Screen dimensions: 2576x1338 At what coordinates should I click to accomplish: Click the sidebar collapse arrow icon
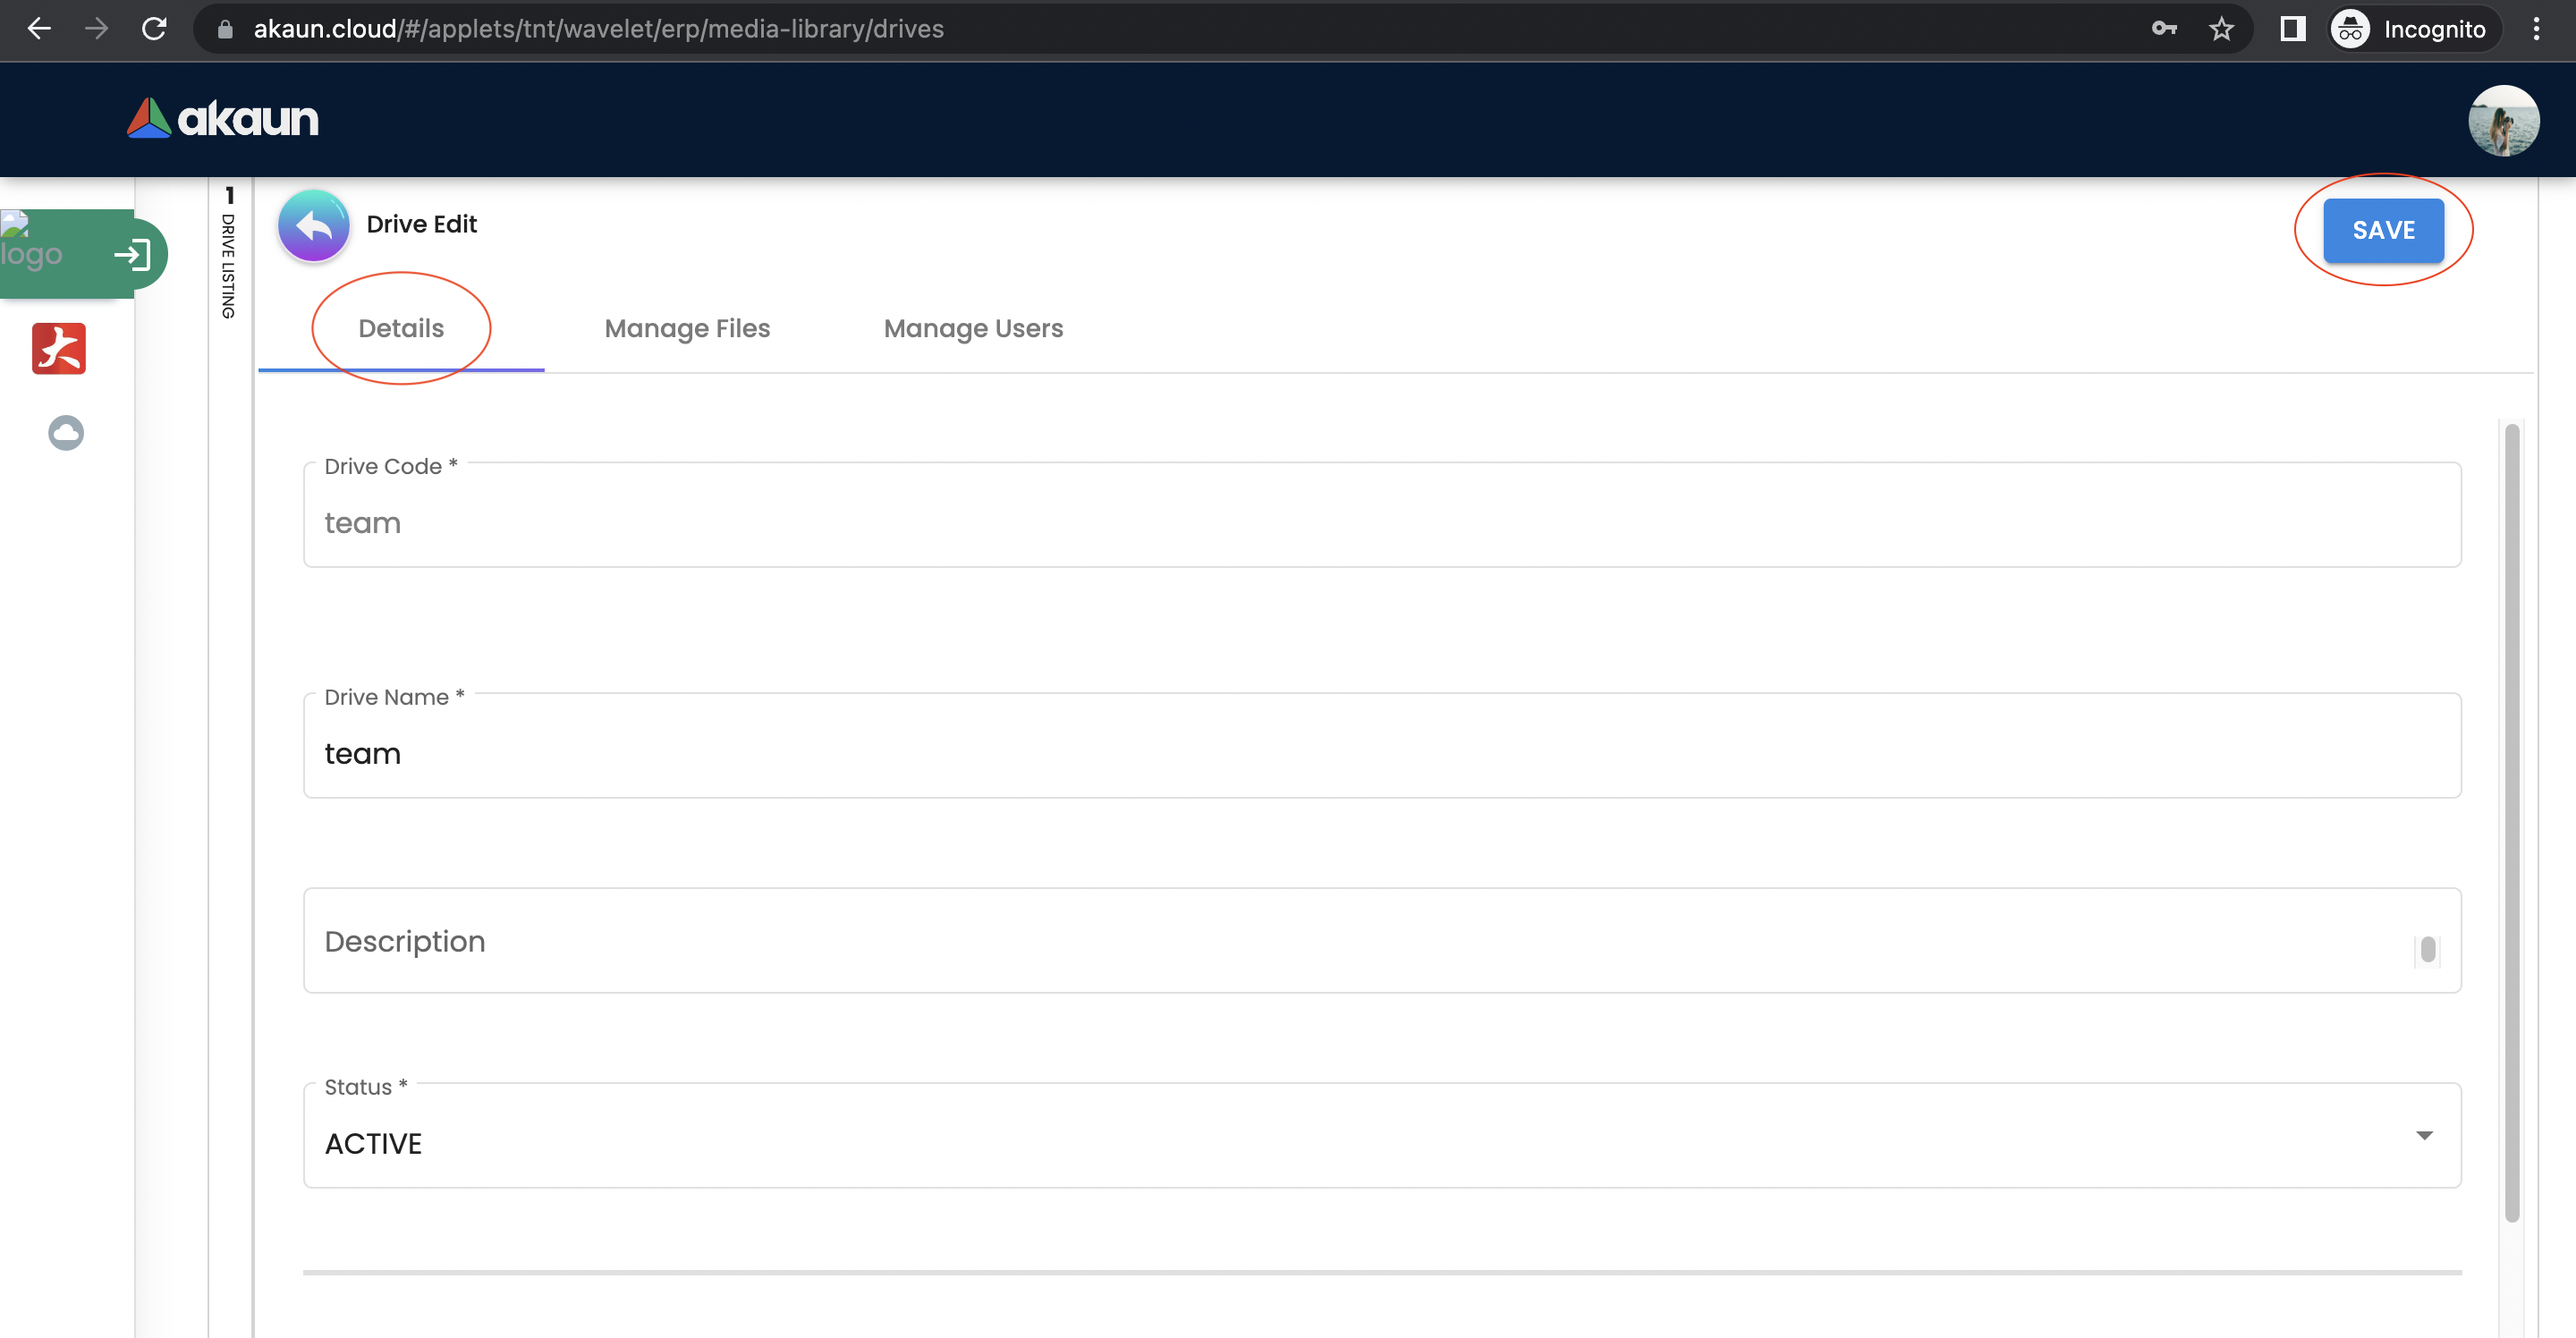132,255
